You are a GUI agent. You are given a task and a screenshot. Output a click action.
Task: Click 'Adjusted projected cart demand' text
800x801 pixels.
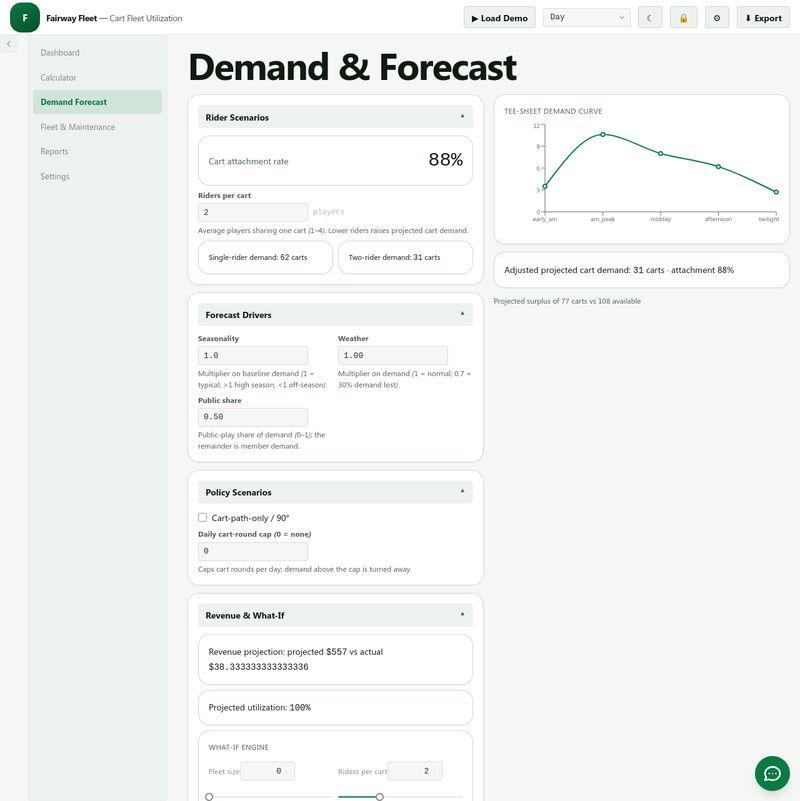[619, 270]
